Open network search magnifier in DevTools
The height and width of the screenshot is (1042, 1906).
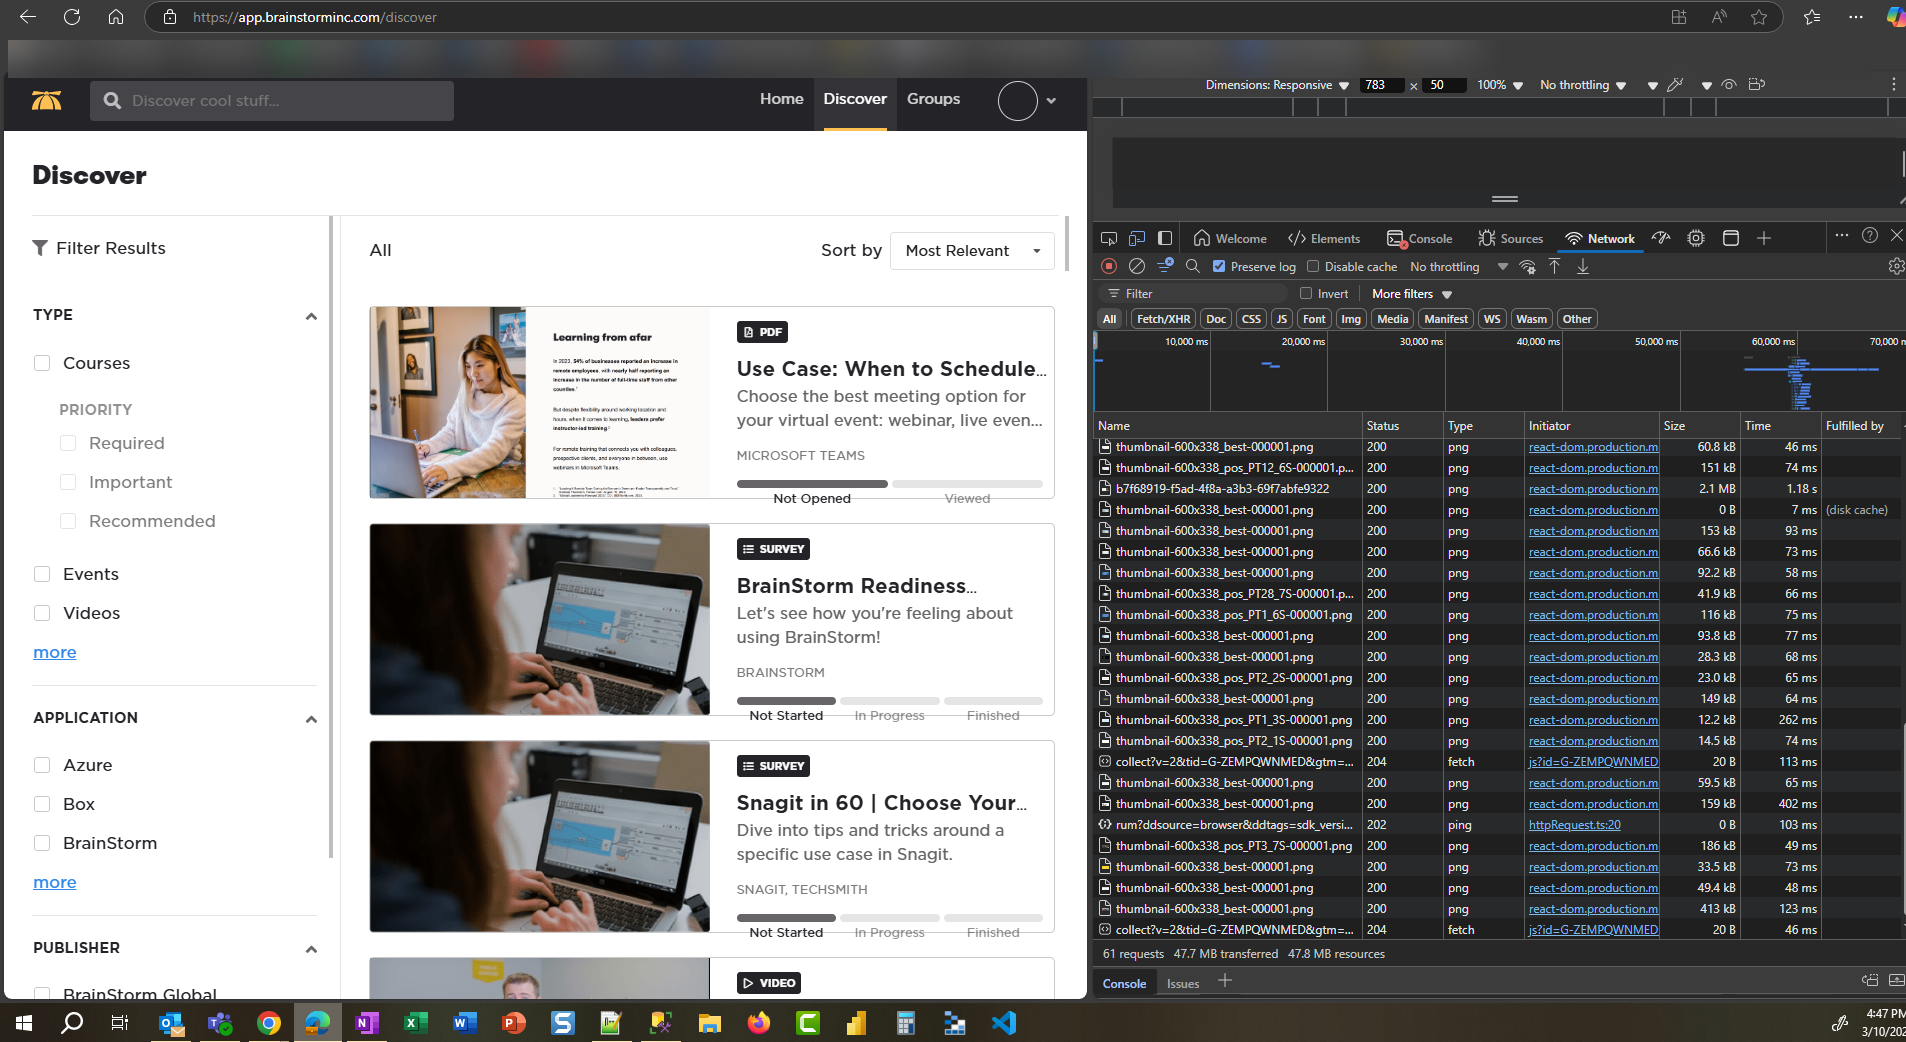coord(1193,266)
